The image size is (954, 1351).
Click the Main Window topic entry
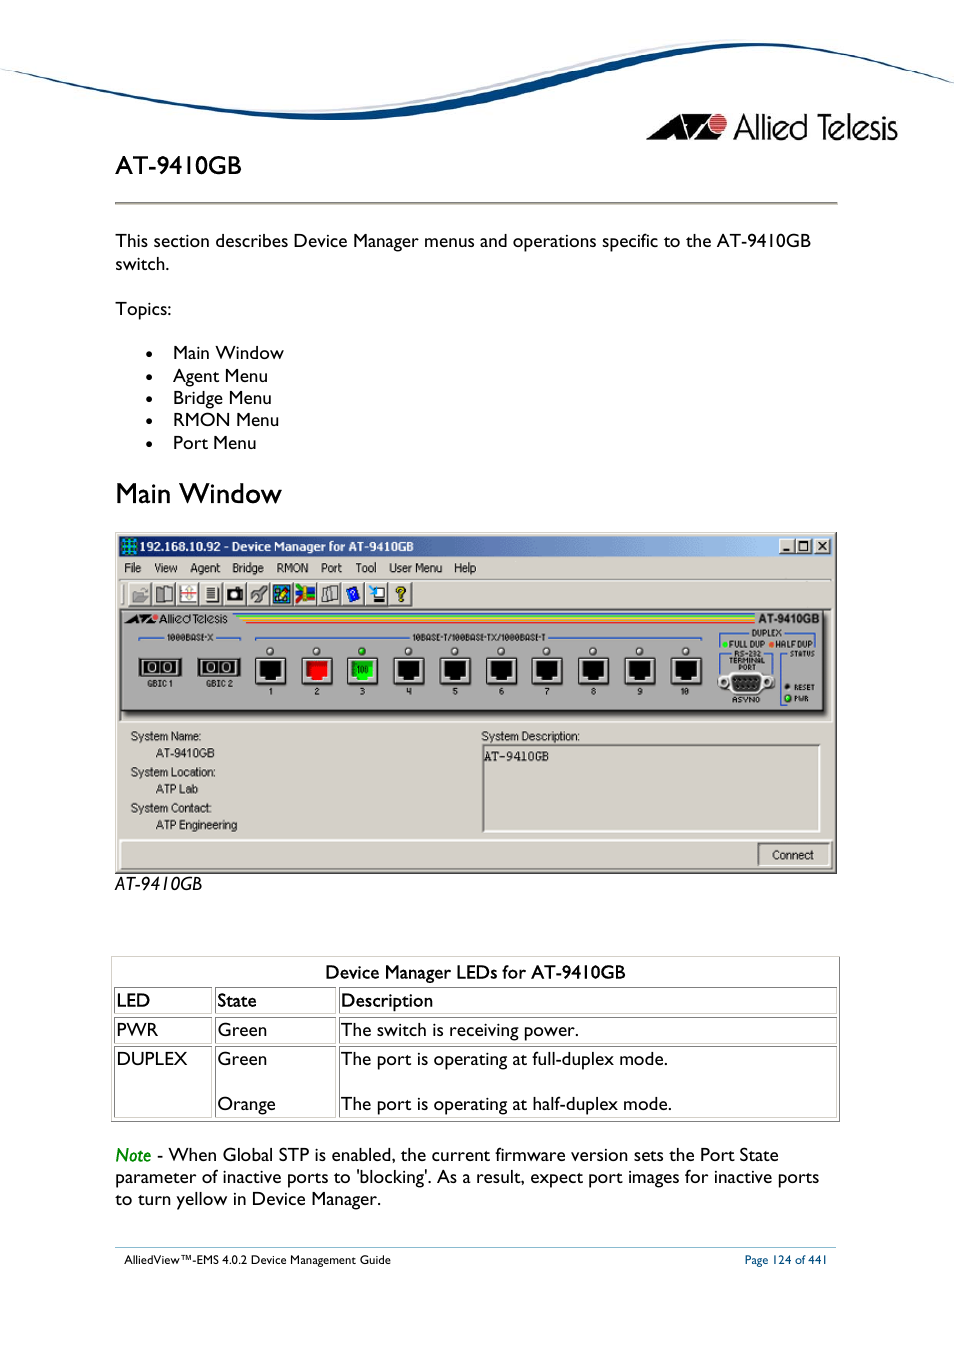[228, 353]
